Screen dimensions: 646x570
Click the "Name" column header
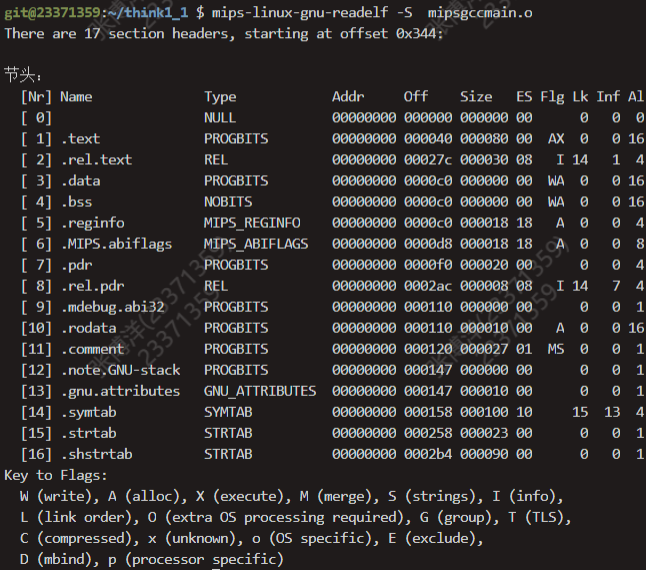pyautogui.click(x=76, y=97)
